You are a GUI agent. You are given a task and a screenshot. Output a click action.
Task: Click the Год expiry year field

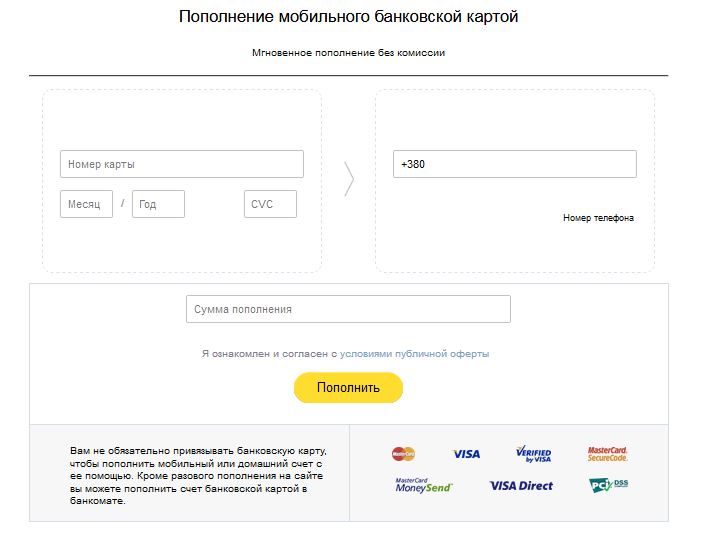[x=158, y=204]
